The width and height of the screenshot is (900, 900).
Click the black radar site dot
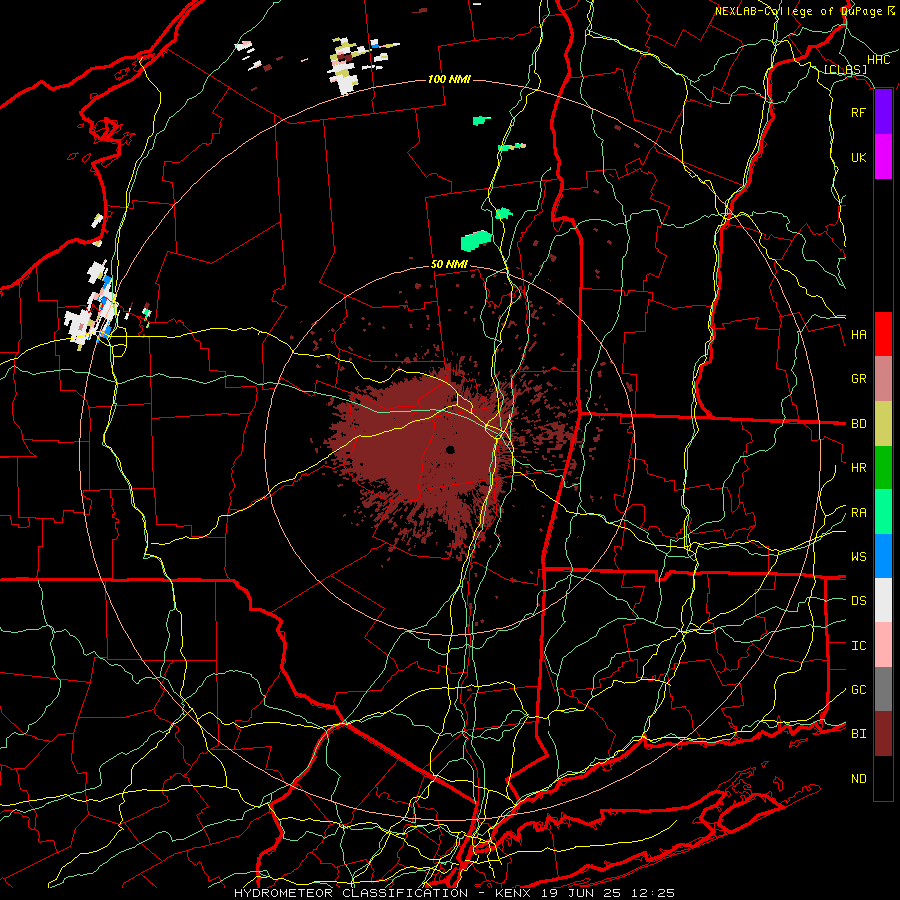451,449
